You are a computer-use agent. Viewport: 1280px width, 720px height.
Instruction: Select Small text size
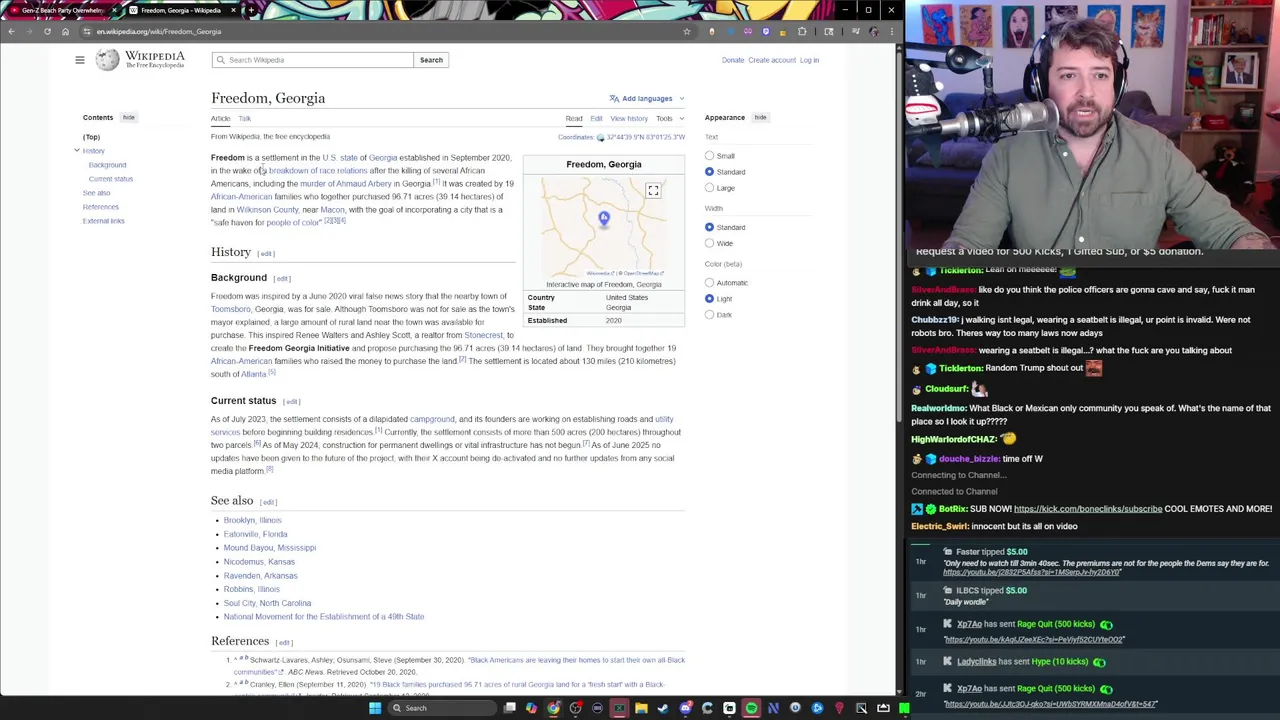point(709,156)
